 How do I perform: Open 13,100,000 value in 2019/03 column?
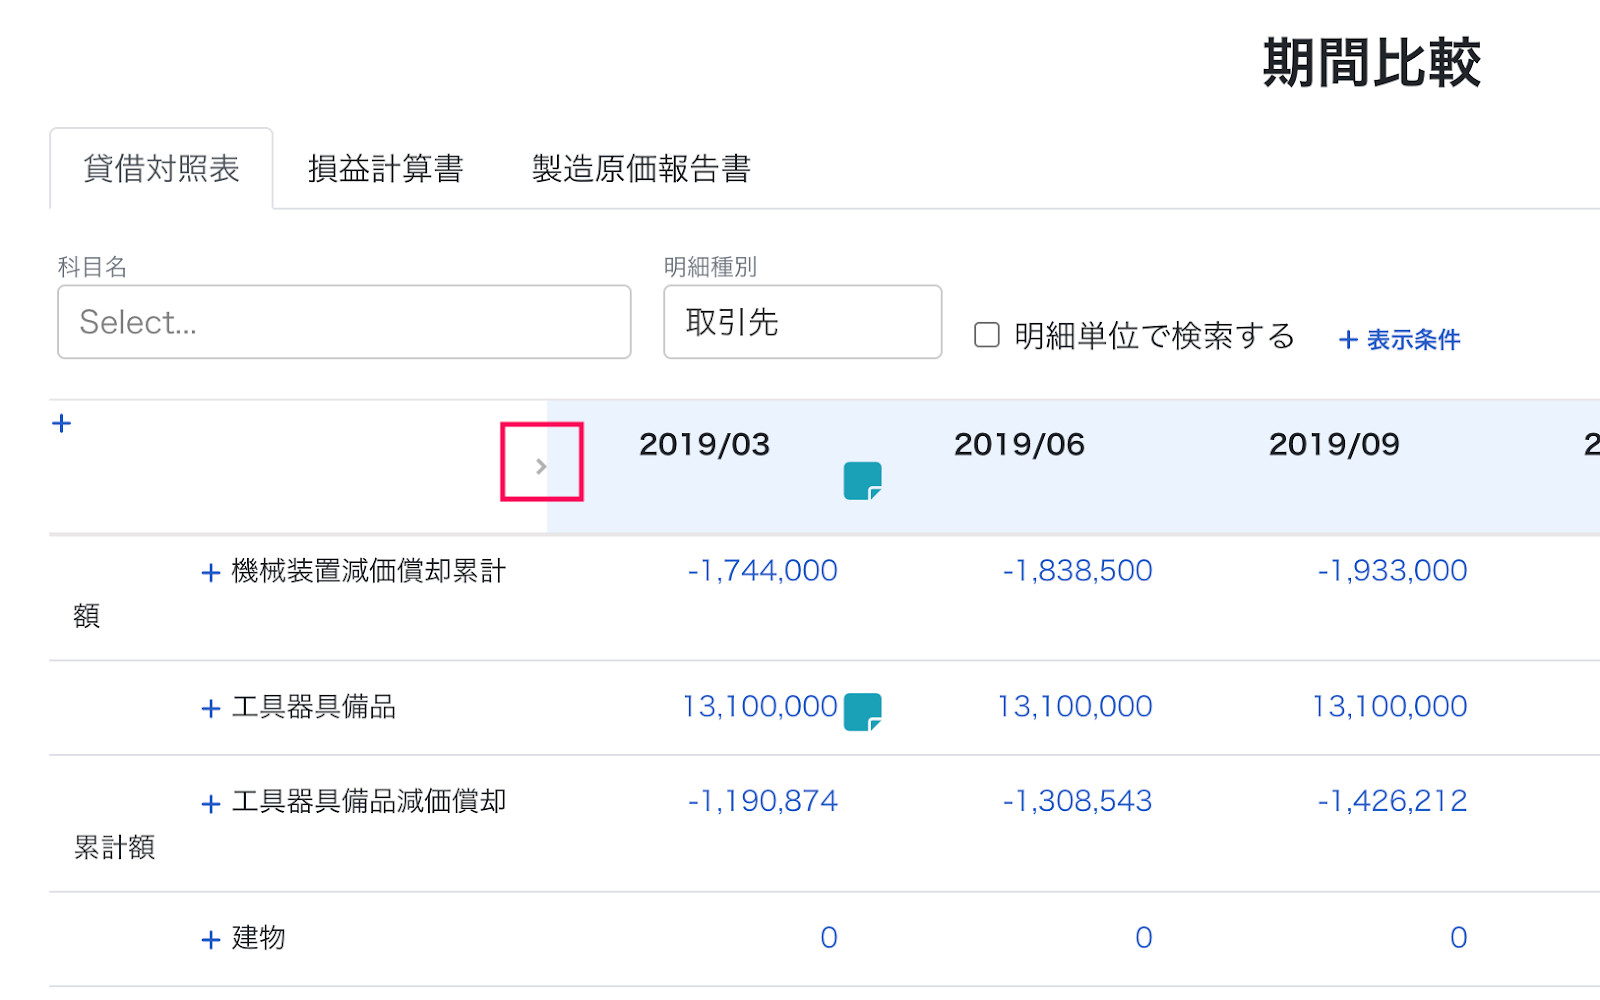coord(760,707)
